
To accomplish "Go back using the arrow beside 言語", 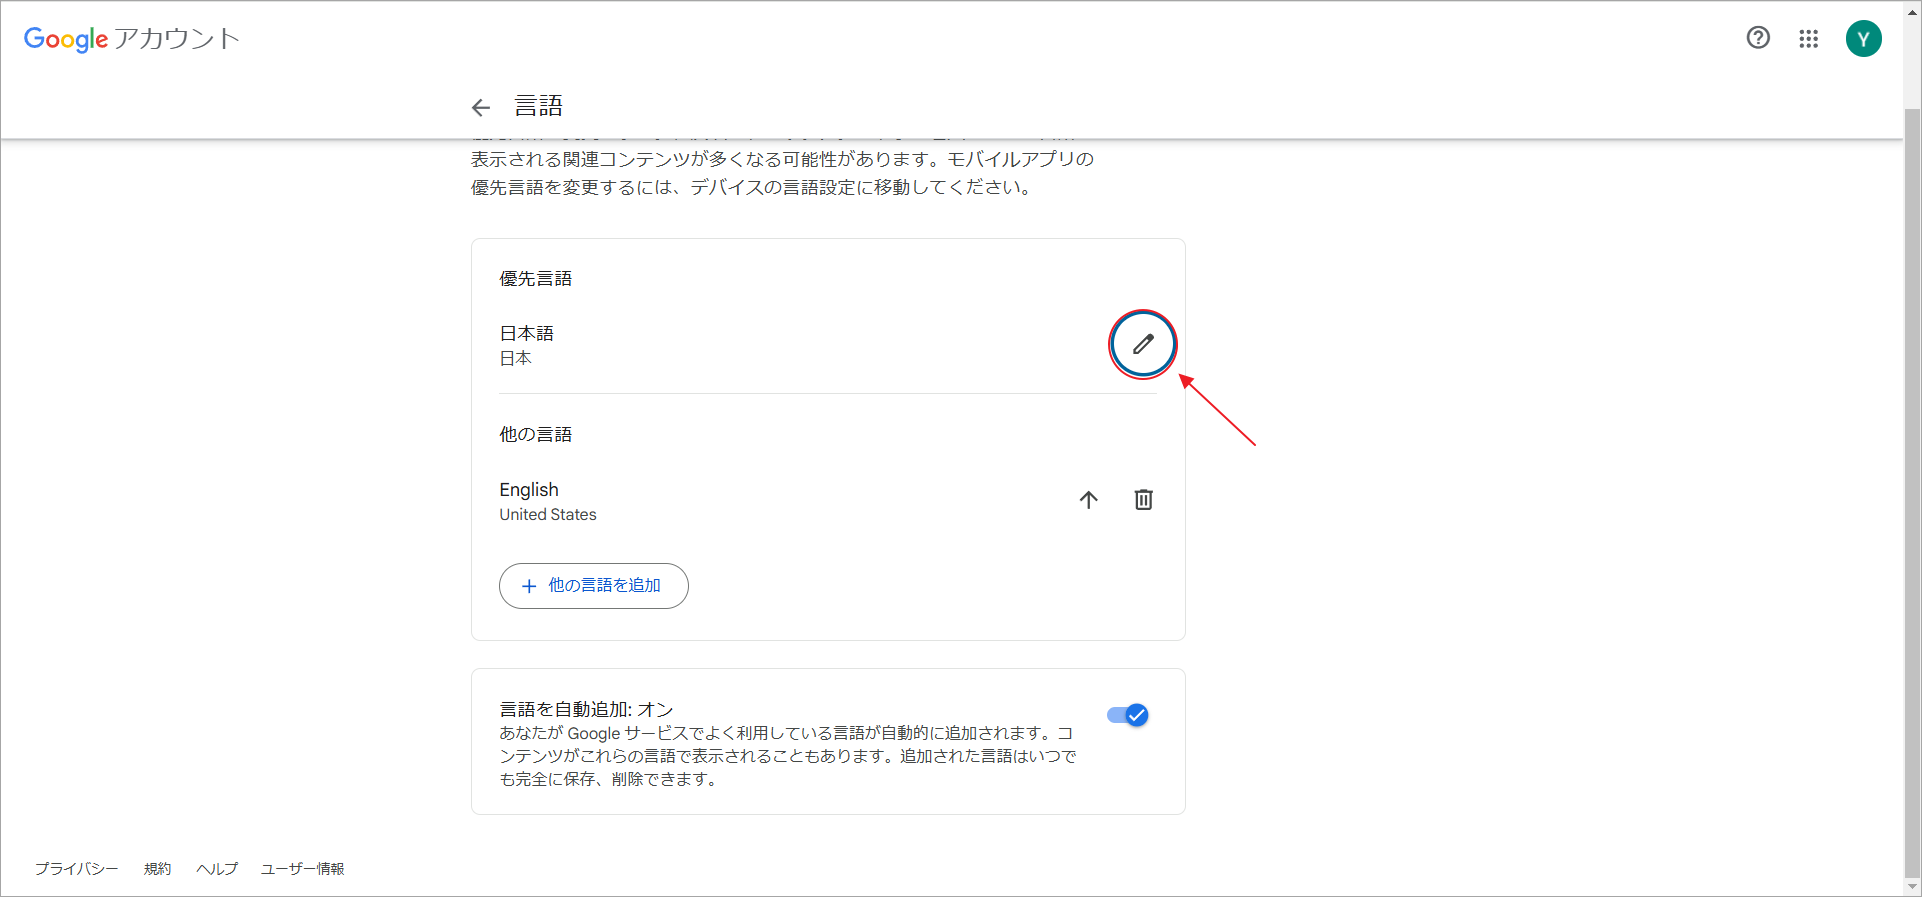I will point(481,107).
